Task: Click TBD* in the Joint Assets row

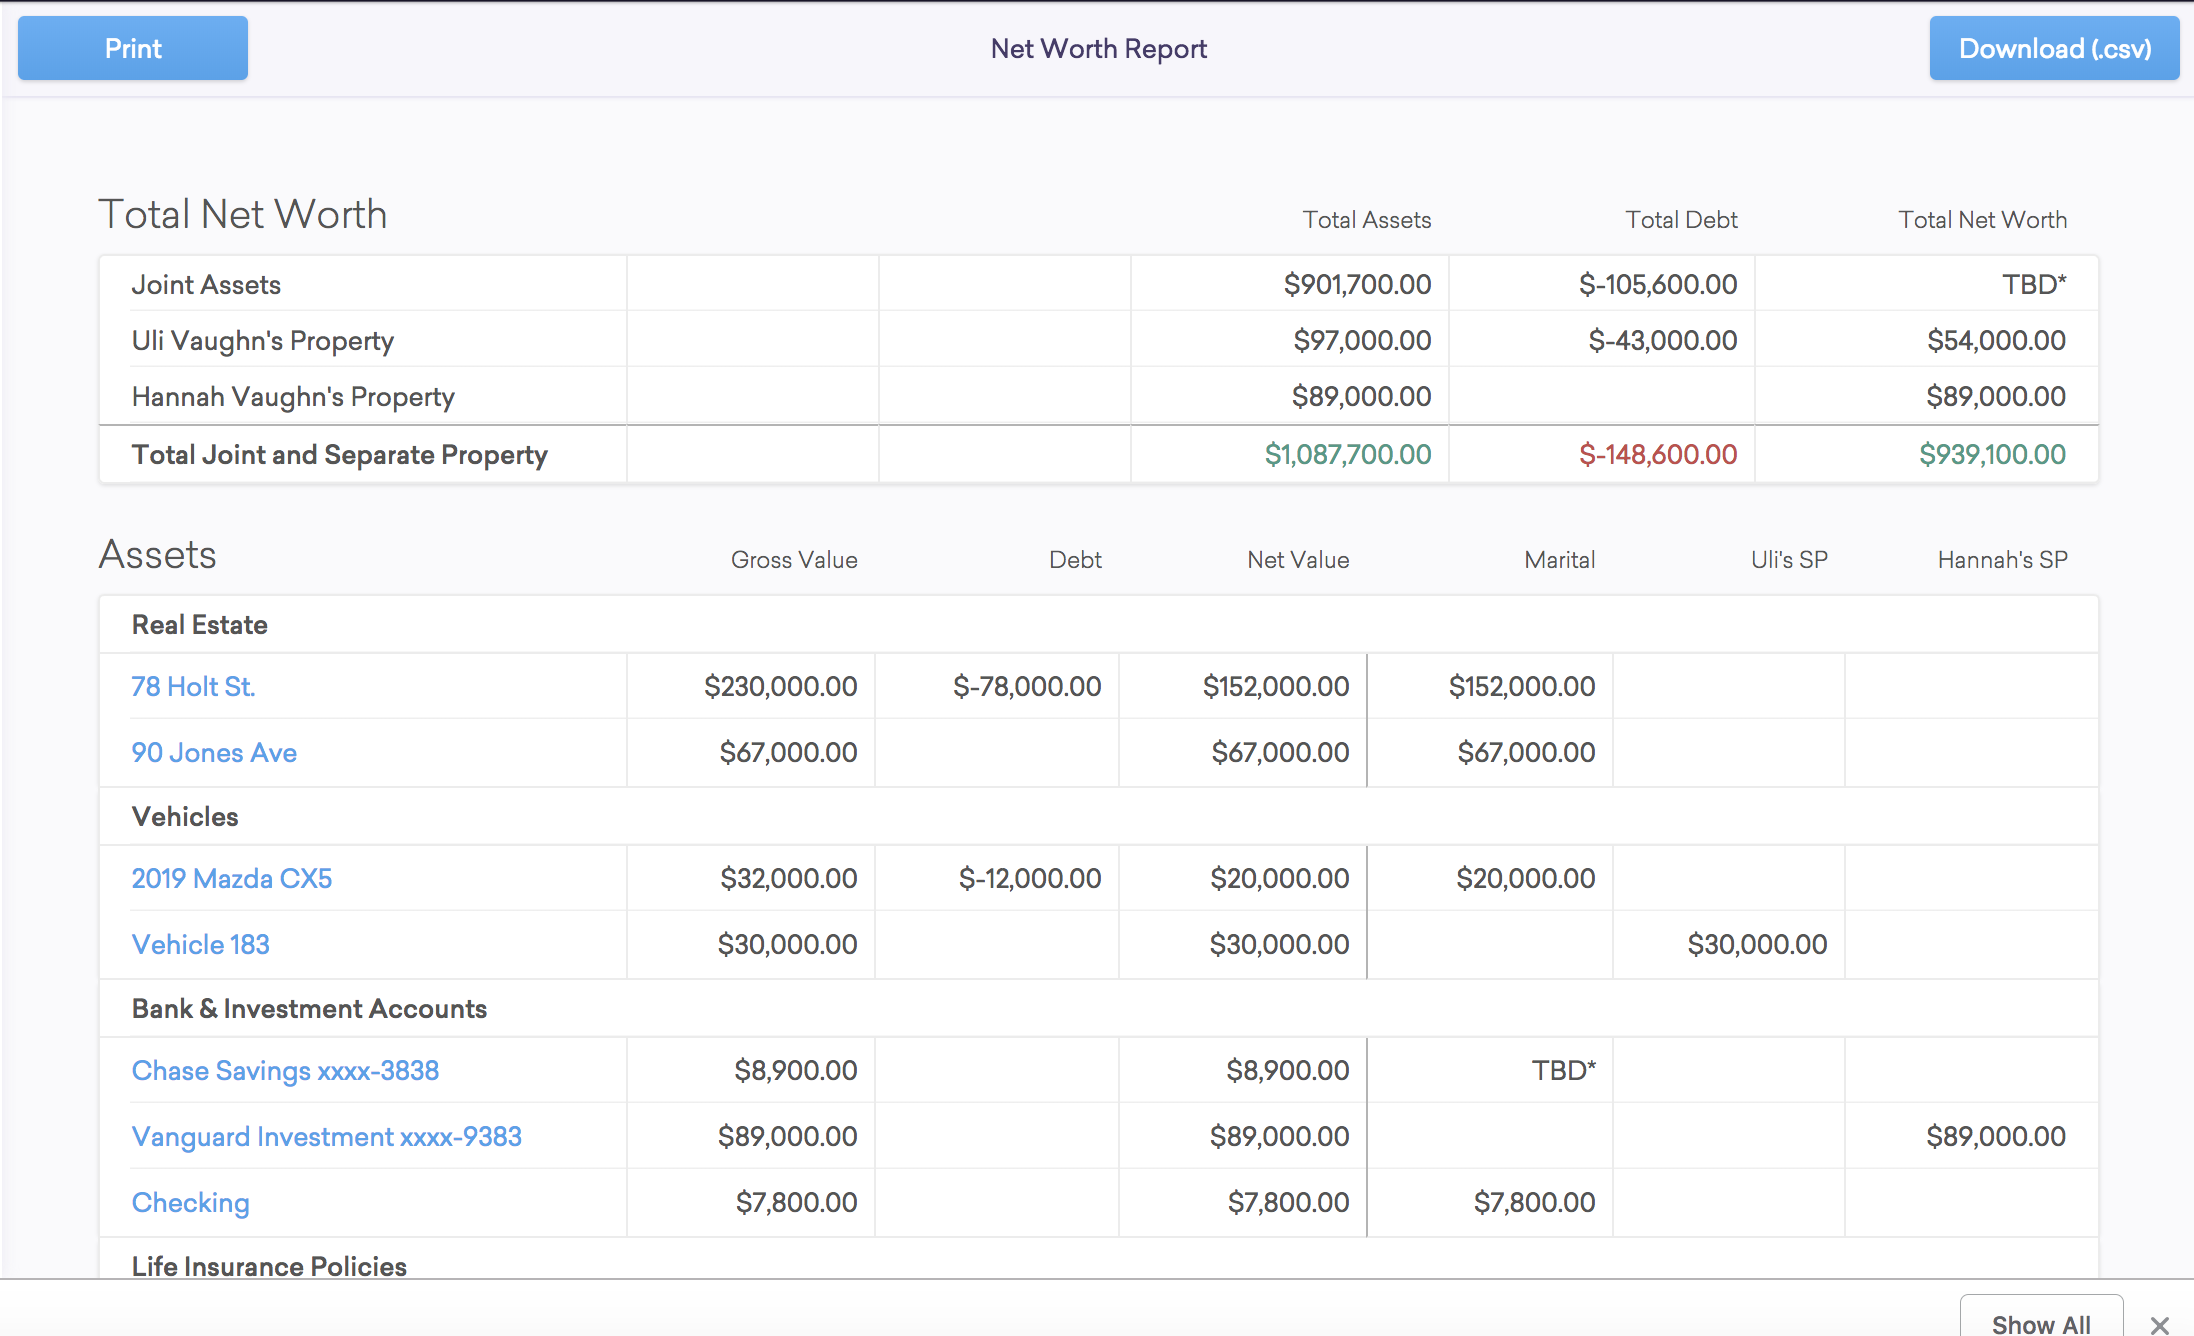Action: (2034, 284)
